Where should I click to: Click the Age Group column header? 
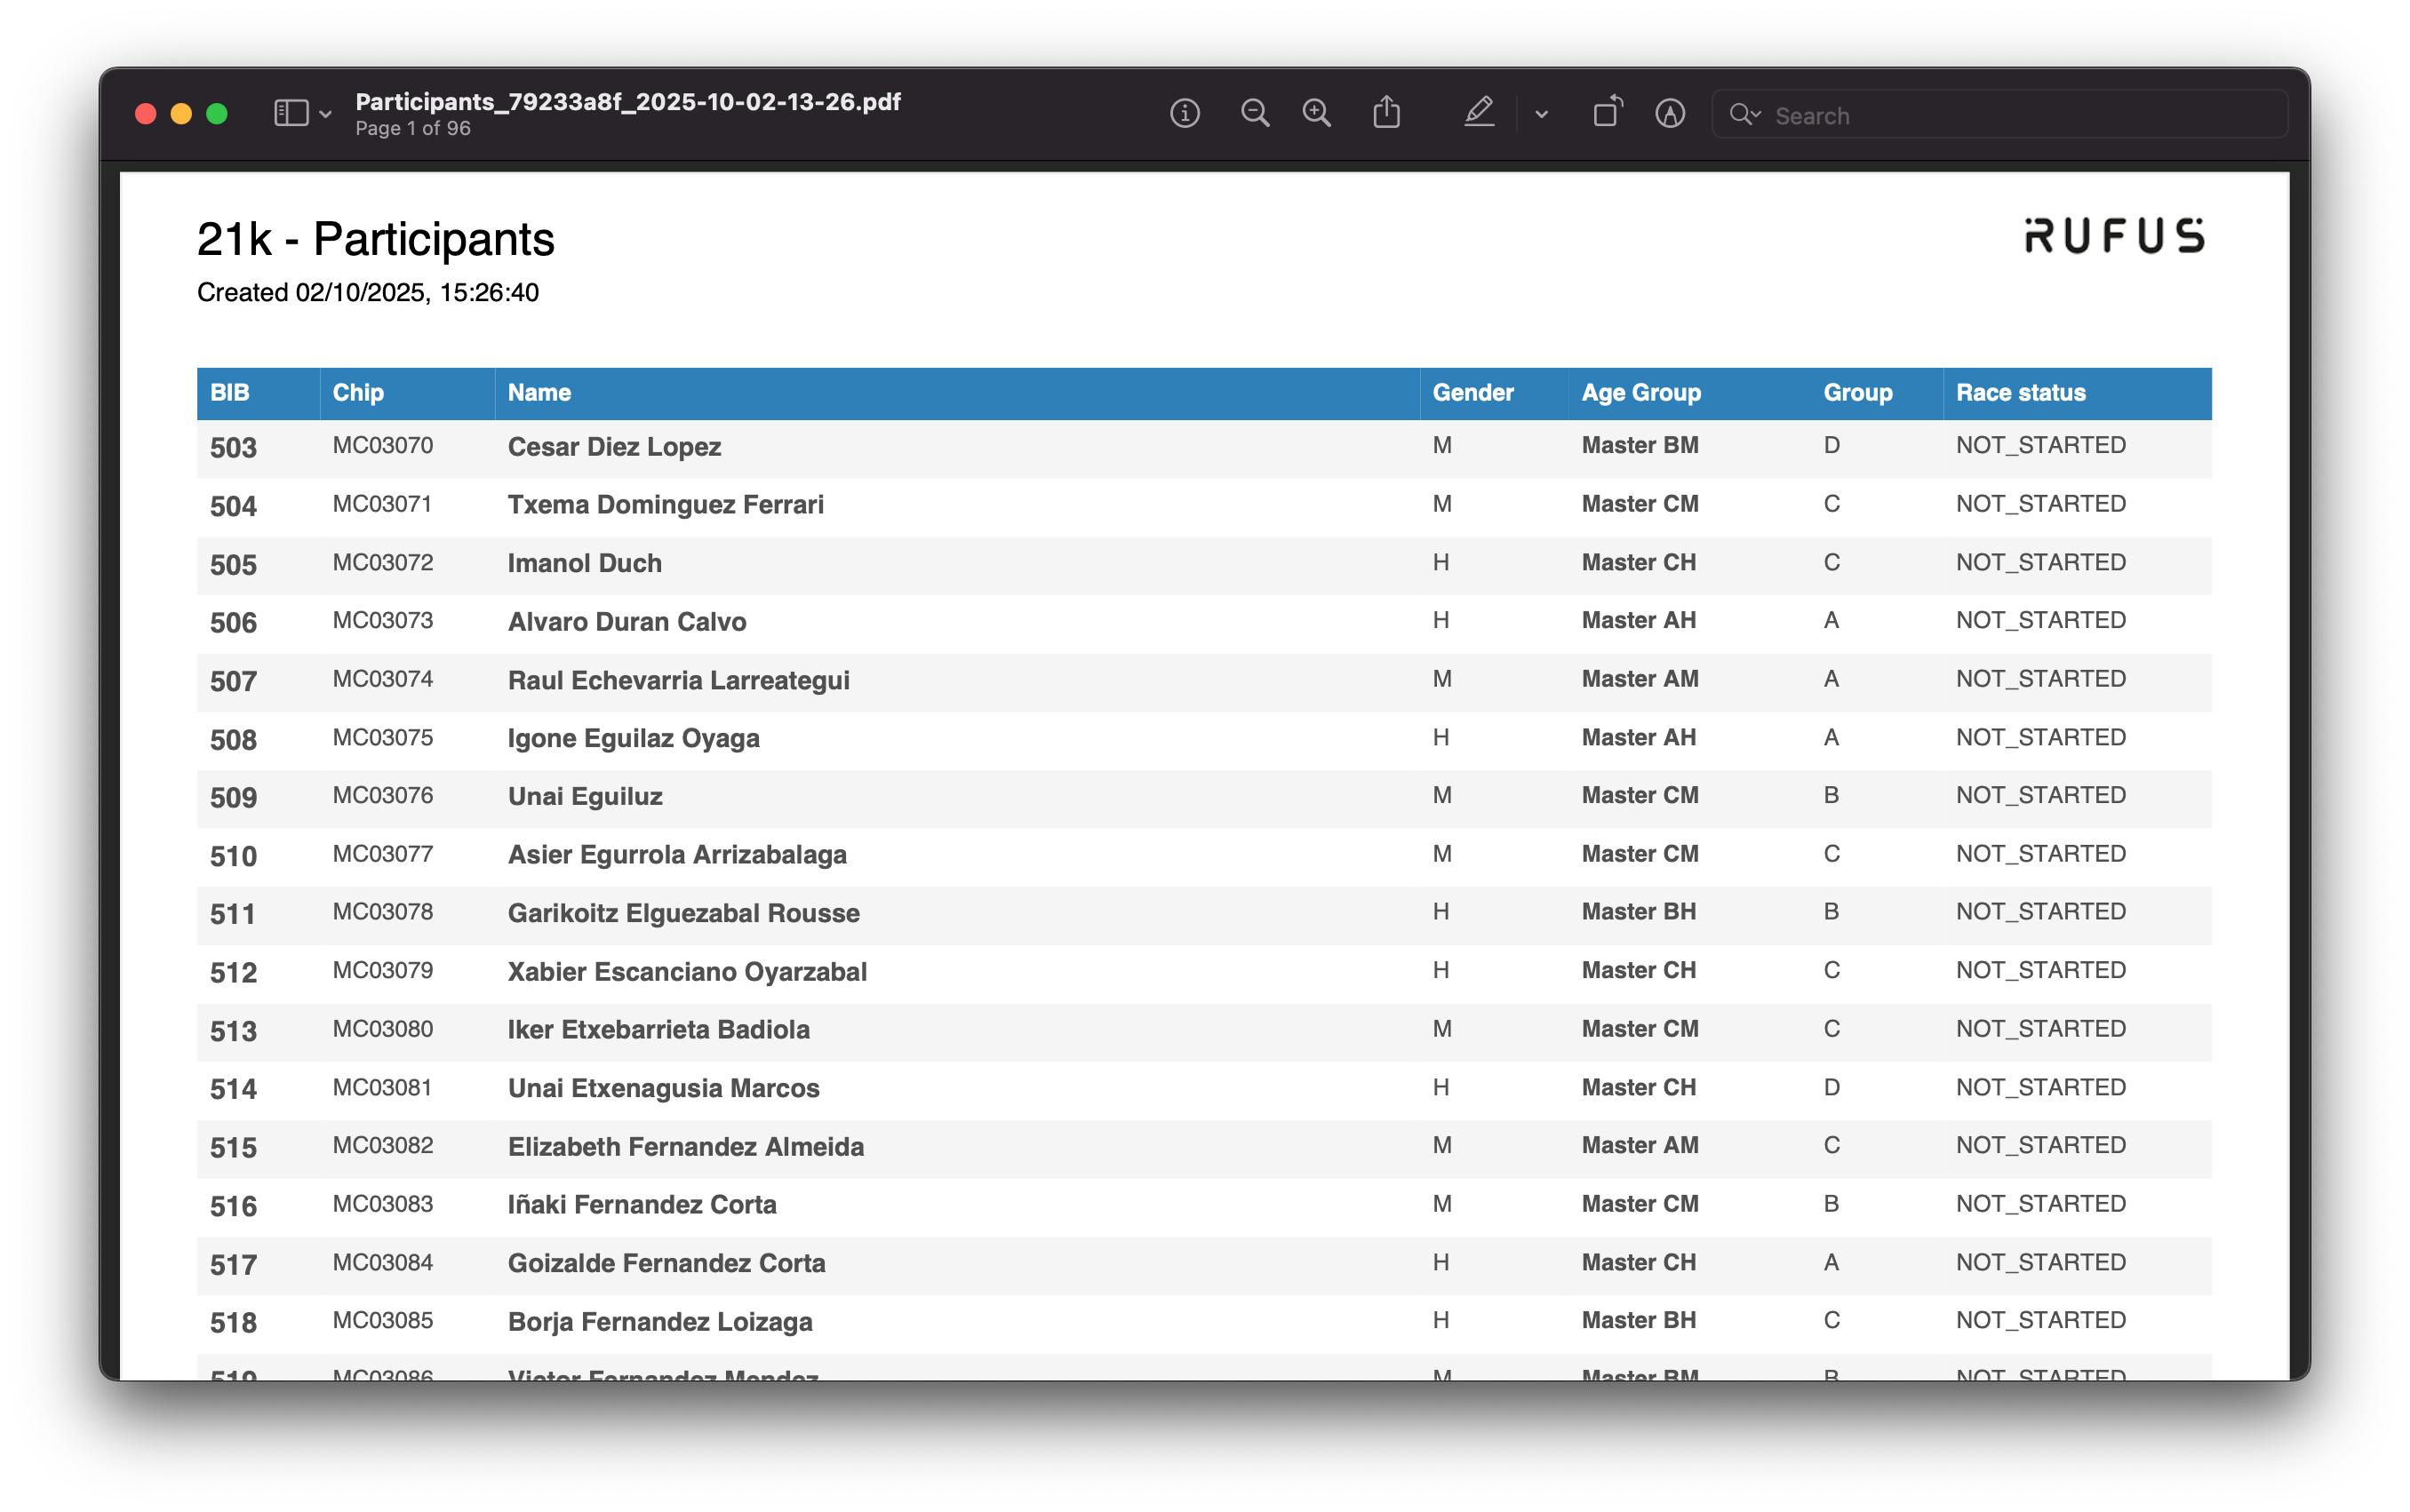tap(1640, 393)
